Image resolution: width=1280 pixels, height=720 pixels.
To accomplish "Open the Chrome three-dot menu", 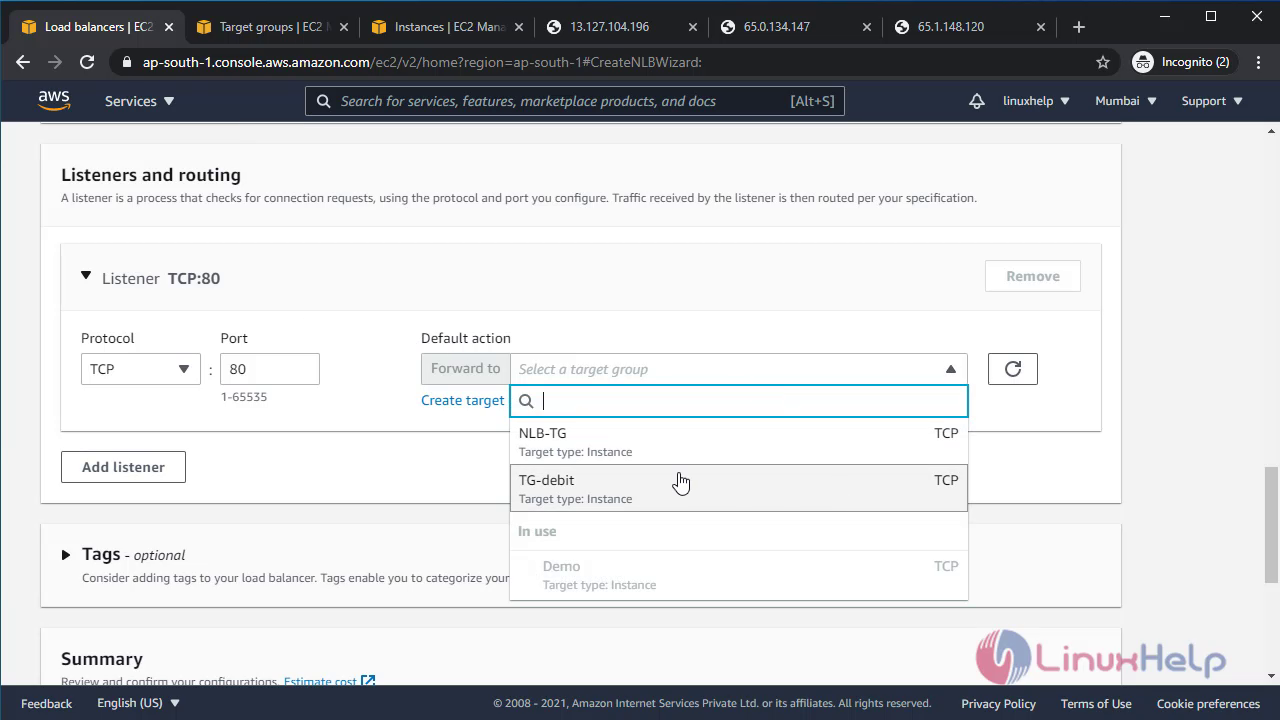I will (x=1257, y=62).
